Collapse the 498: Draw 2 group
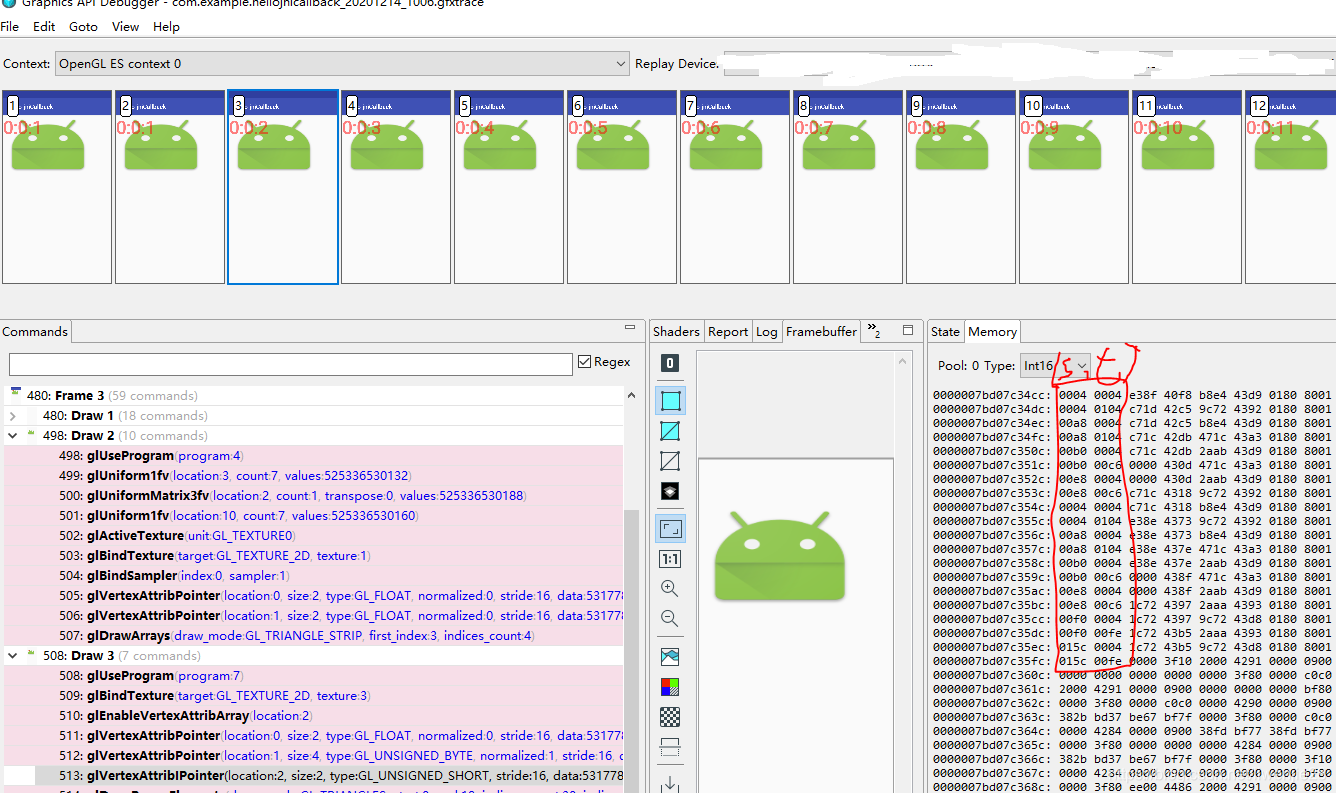1336x793 pixels. pos(12,436)
